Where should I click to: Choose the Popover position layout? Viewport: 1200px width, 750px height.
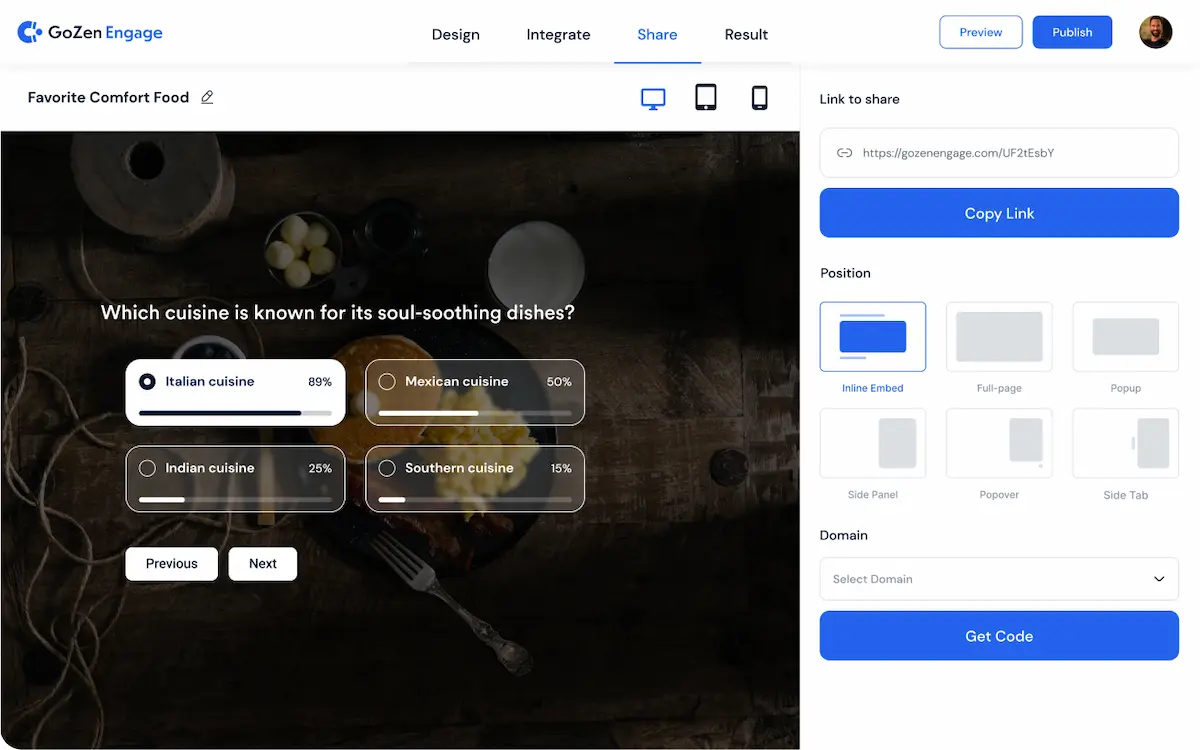click(999, 443)
